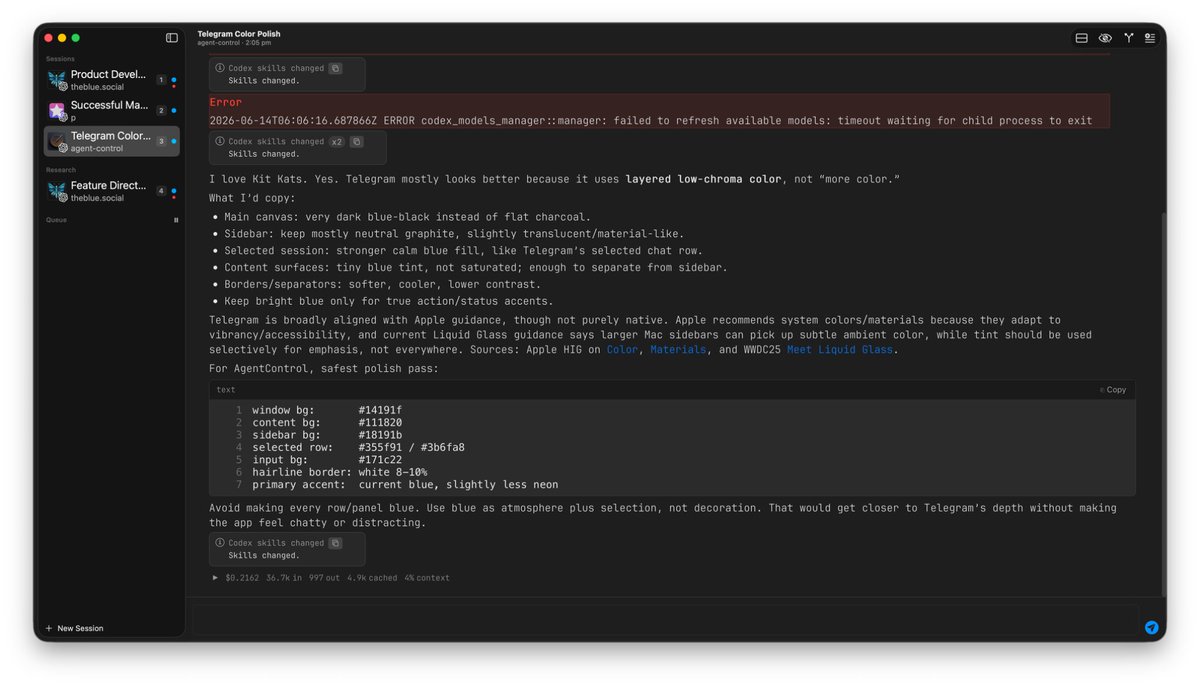The width and height of the screenshot is (1200, 686).
Task: Click info icon on Codex notice above cost line
Action: 220,543
